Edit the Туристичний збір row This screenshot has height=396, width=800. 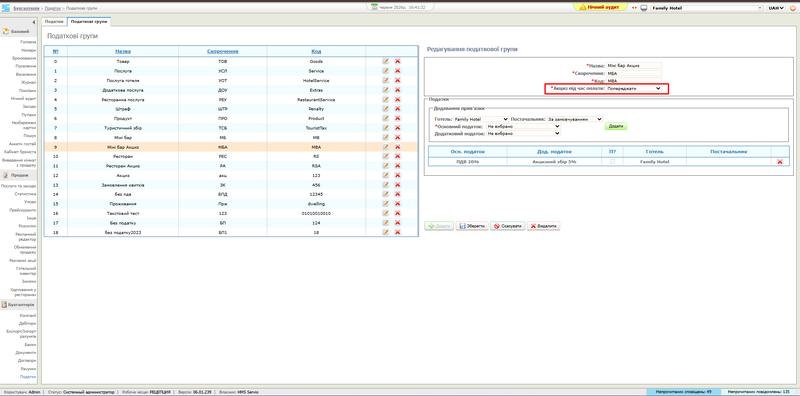click(386, 128)
